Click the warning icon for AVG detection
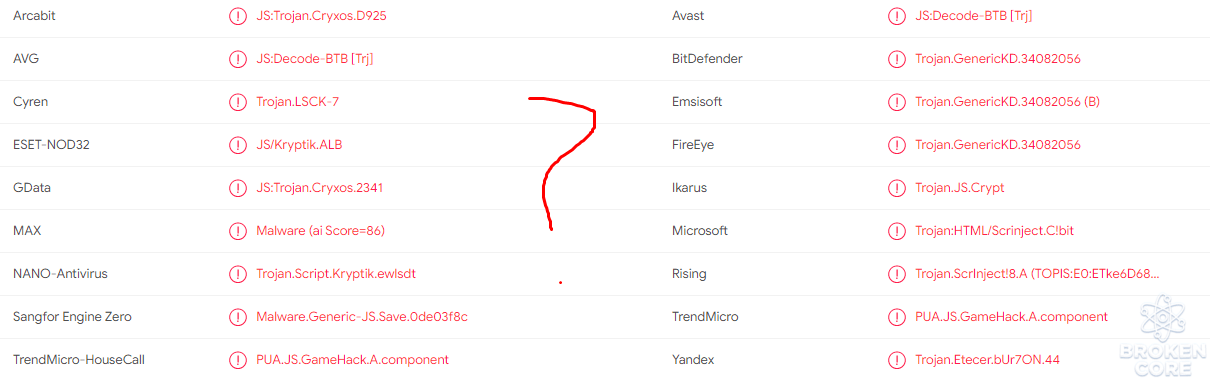Screen dimensions: 1210x379 (238, 59)
